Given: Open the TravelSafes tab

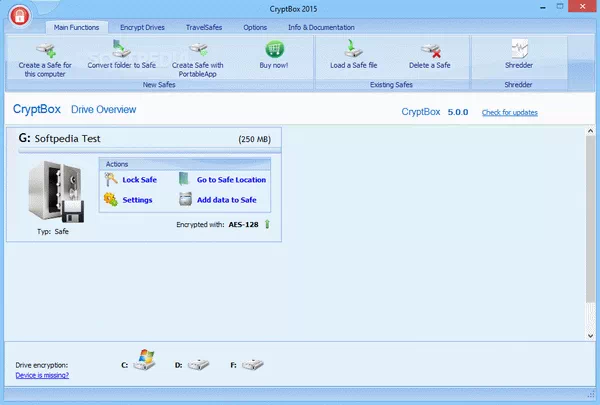Looking at the screenshot, I should (x=204, y=27).
